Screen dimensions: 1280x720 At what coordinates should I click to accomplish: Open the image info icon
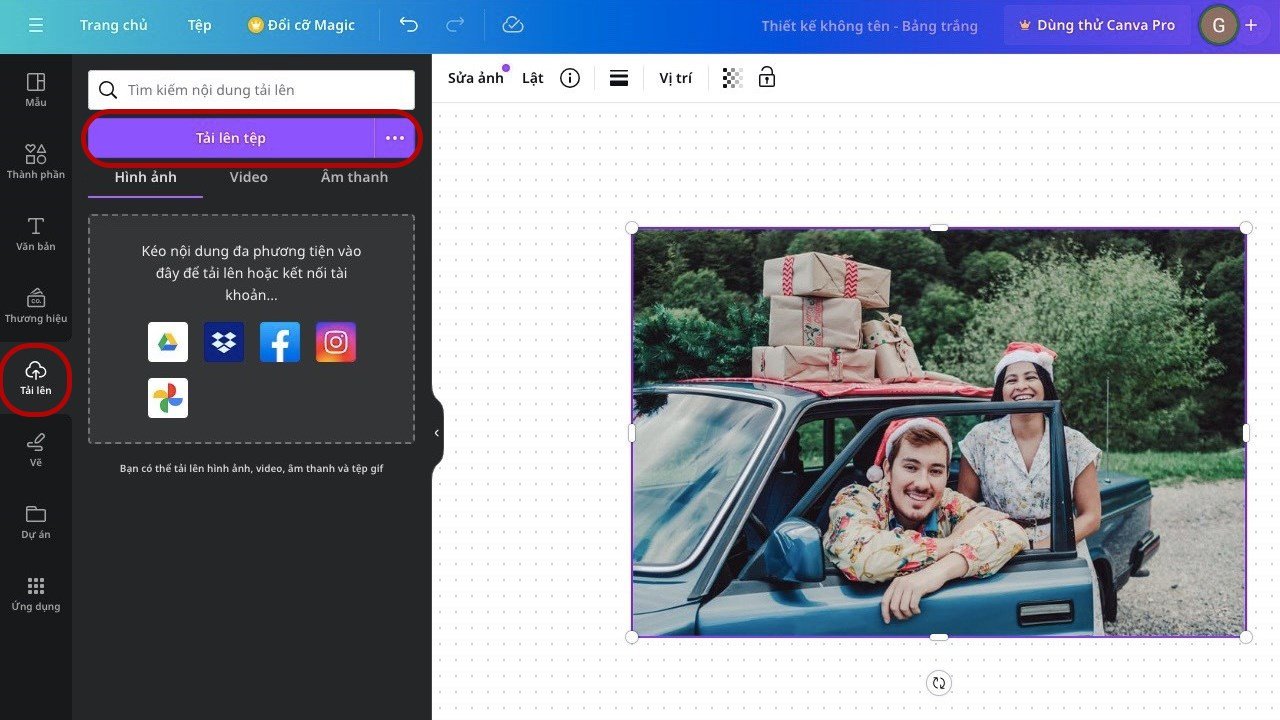(x=570, y=78)
